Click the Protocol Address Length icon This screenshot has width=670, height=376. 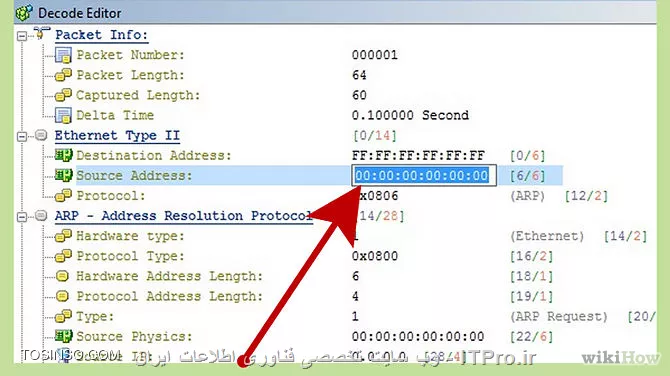pyautogui.click(x=62, y=296)
